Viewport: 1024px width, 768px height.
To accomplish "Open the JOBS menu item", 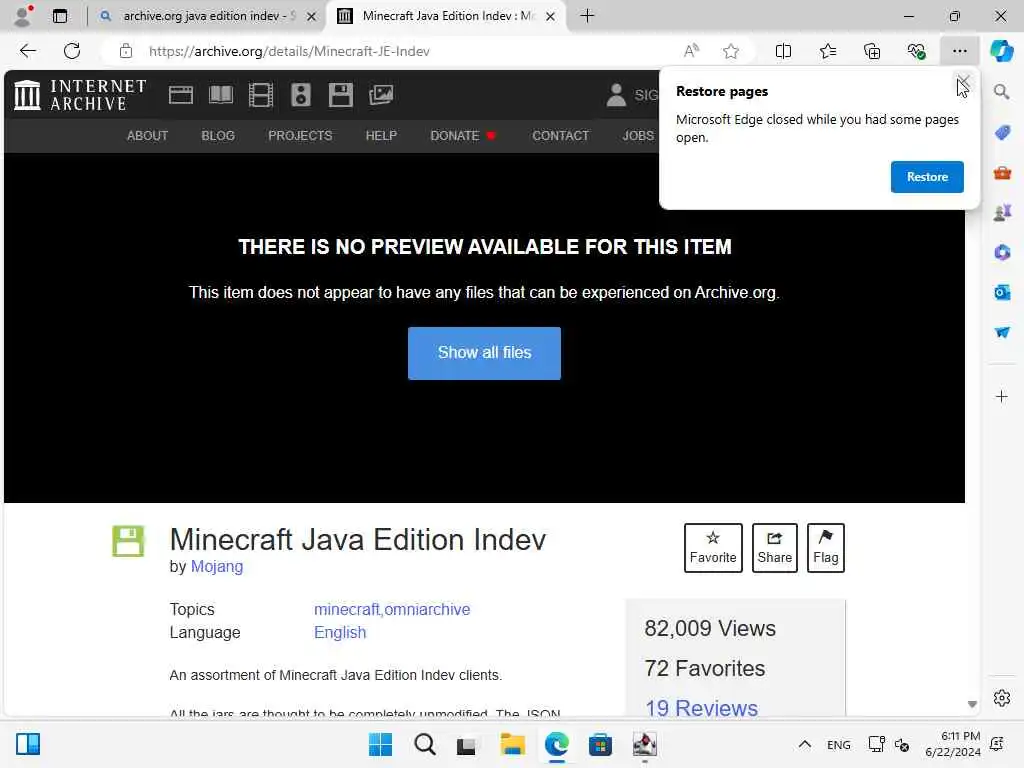I will point(638,136).
